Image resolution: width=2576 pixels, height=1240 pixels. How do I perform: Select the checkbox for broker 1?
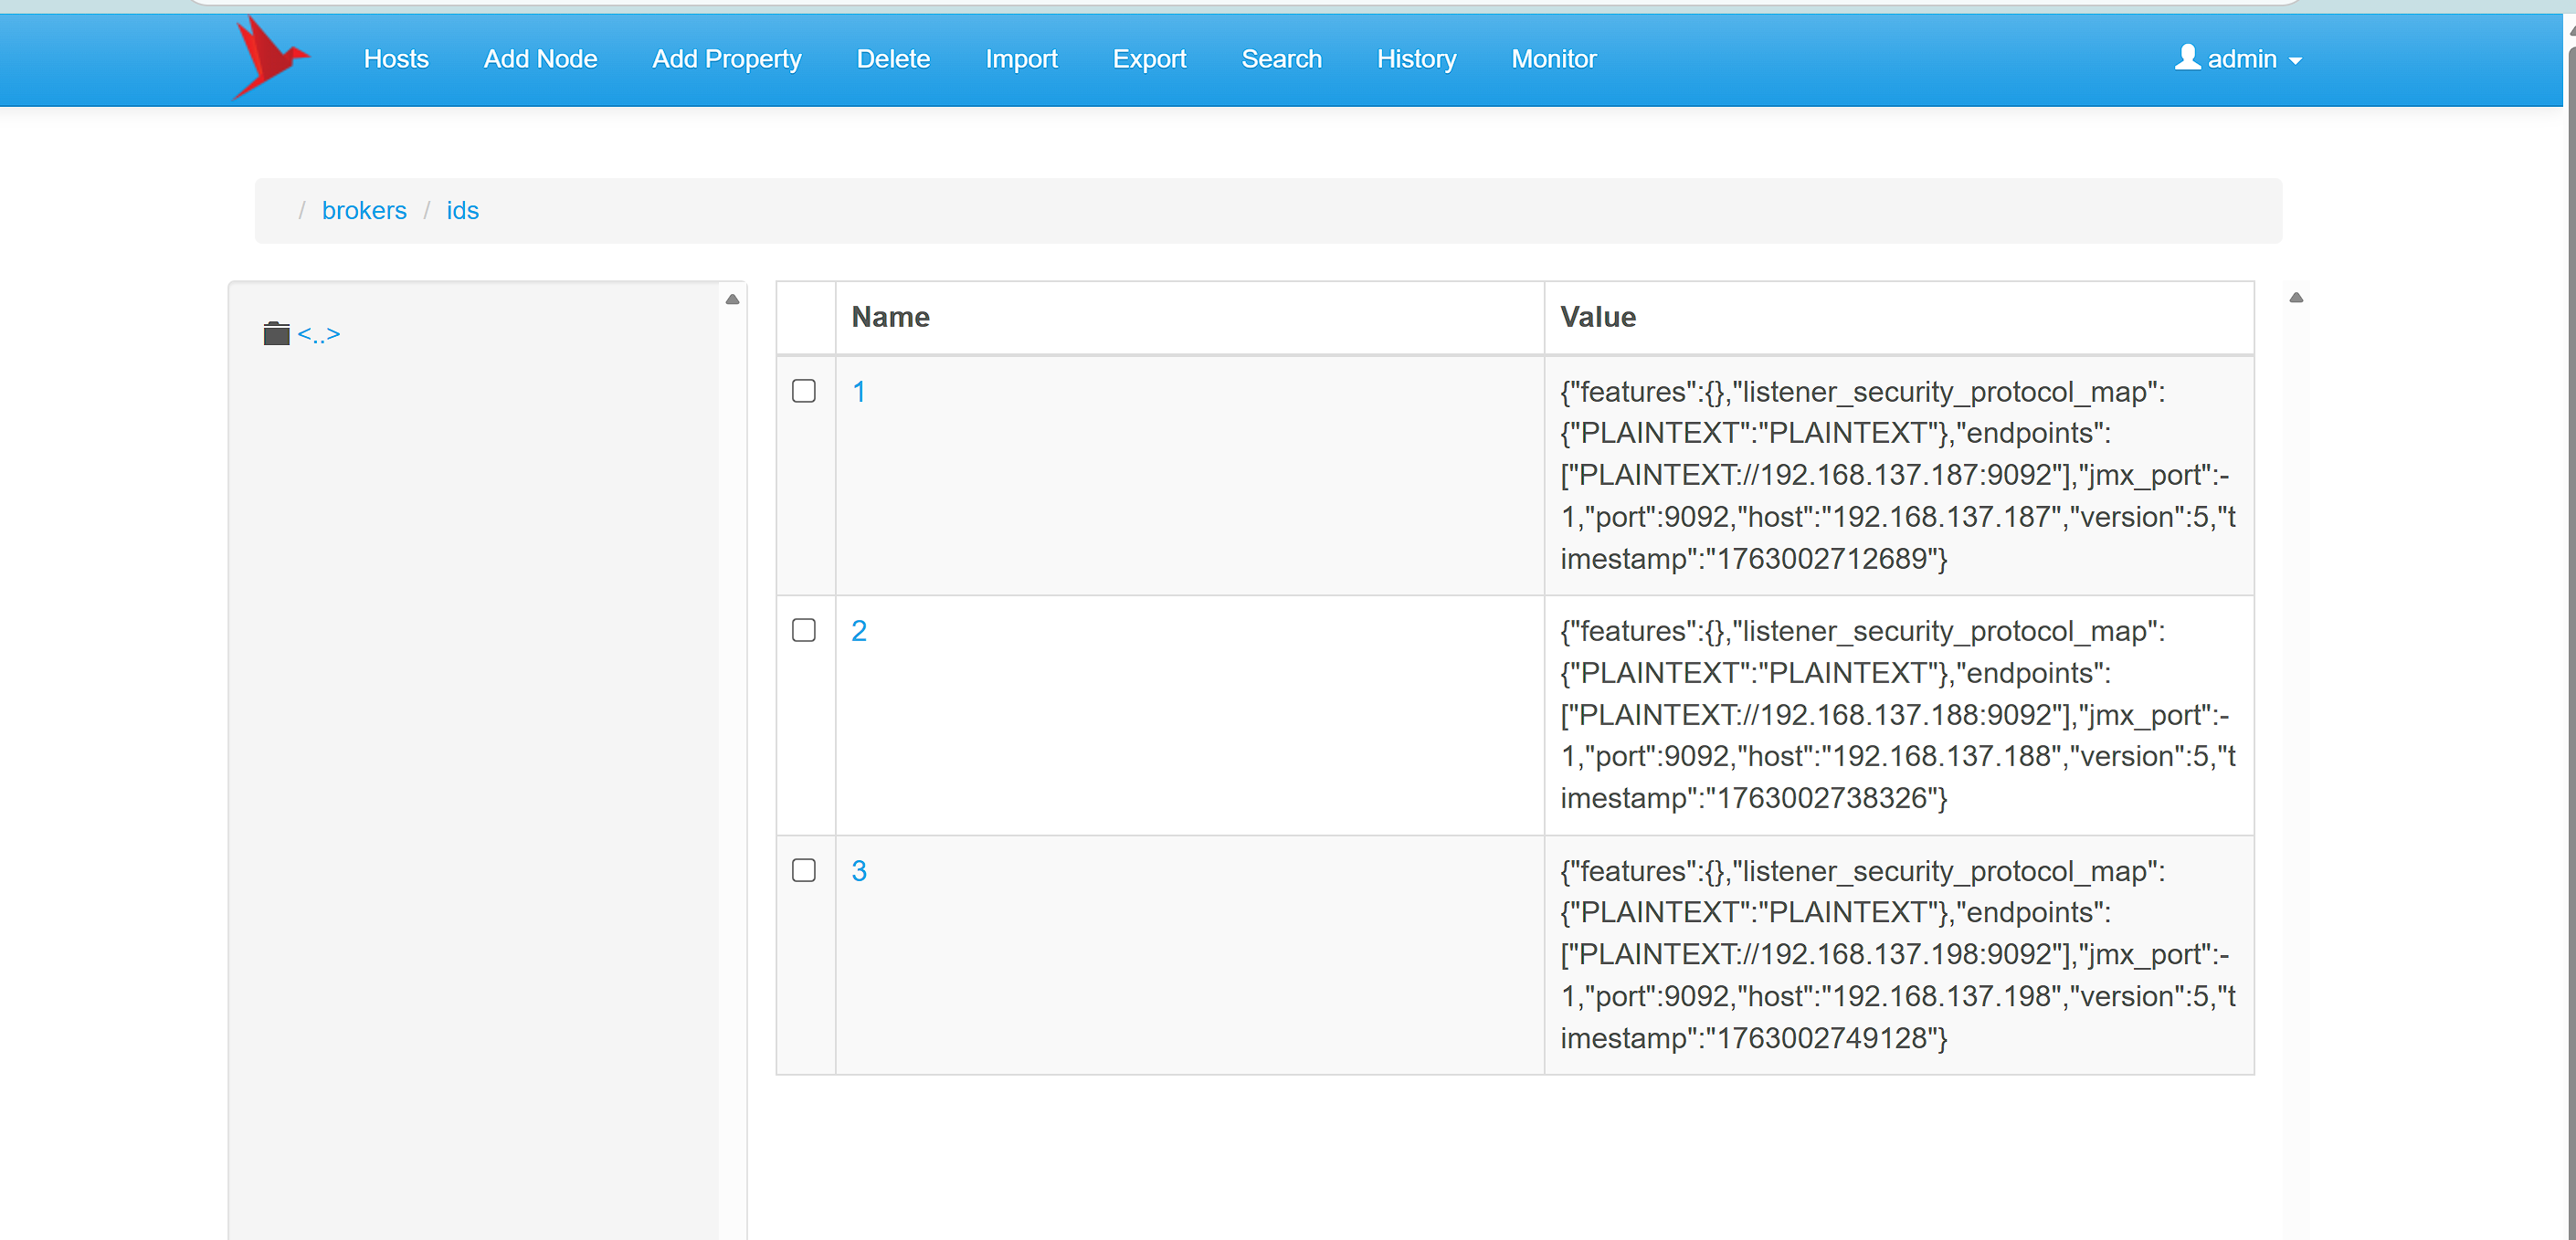click(803, 391)
